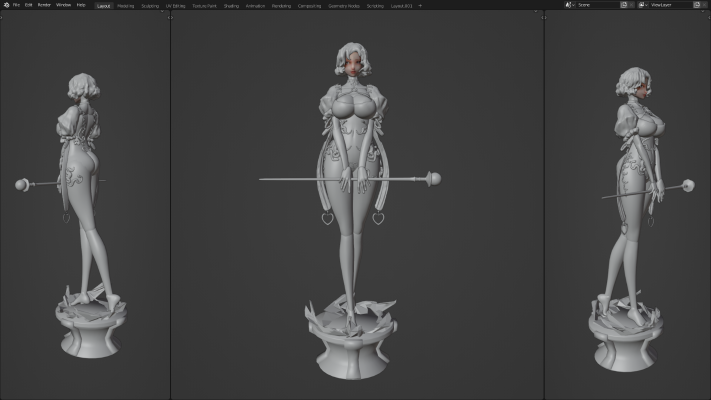The width and height of the screenshot is (711, 400).
Task: Switch to the Shading workspace tab
Action: 231,5
